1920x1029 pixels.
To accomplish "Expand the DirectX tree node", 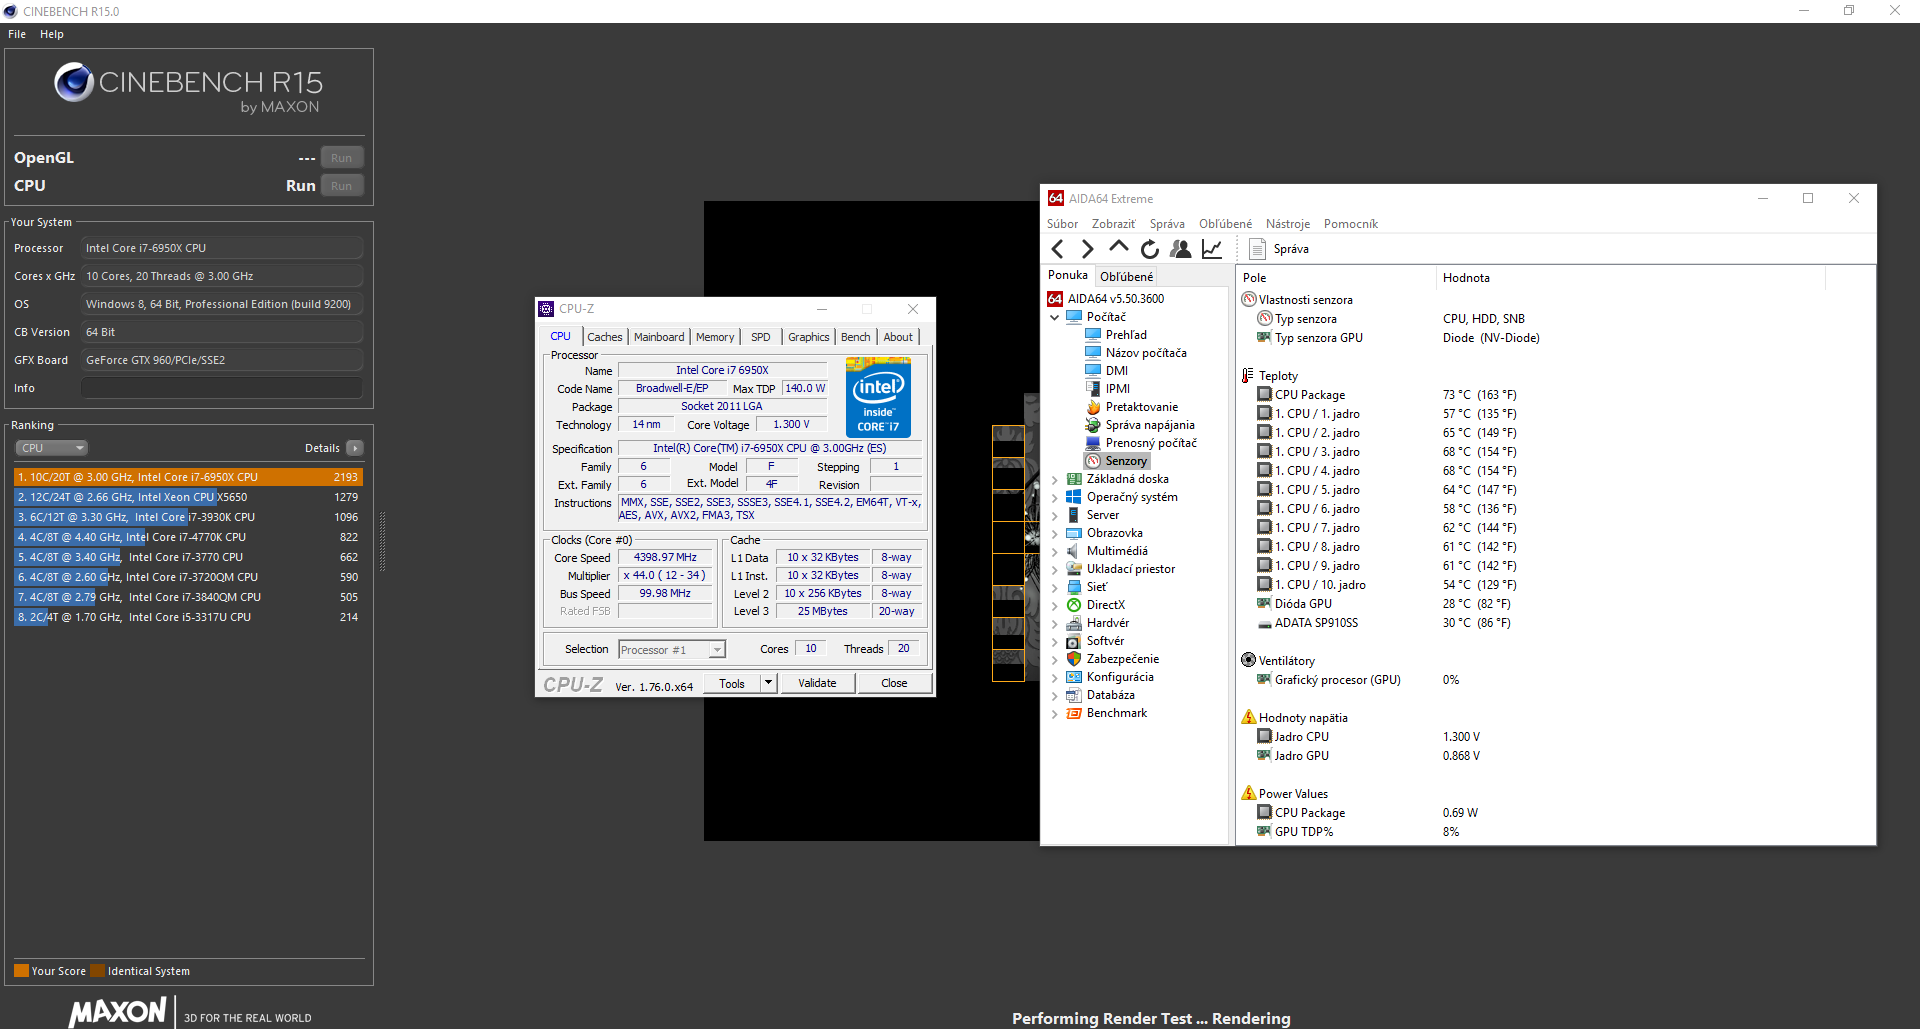I will click(x=1054, y=605).
